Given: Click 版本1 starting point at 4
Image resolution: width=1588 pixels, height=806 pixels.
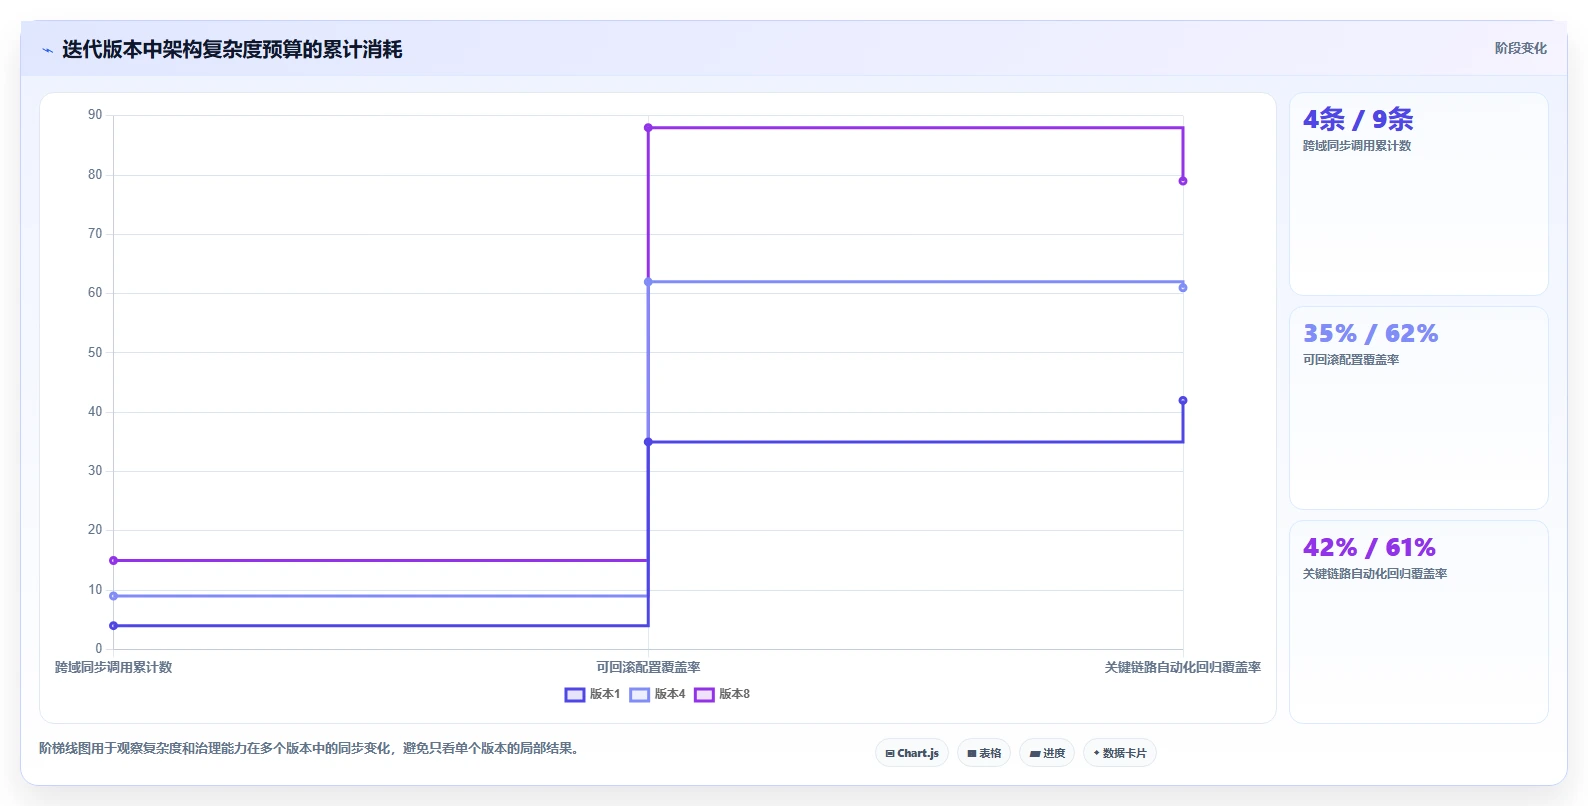Looking at the screenshot, I should 113,626.
